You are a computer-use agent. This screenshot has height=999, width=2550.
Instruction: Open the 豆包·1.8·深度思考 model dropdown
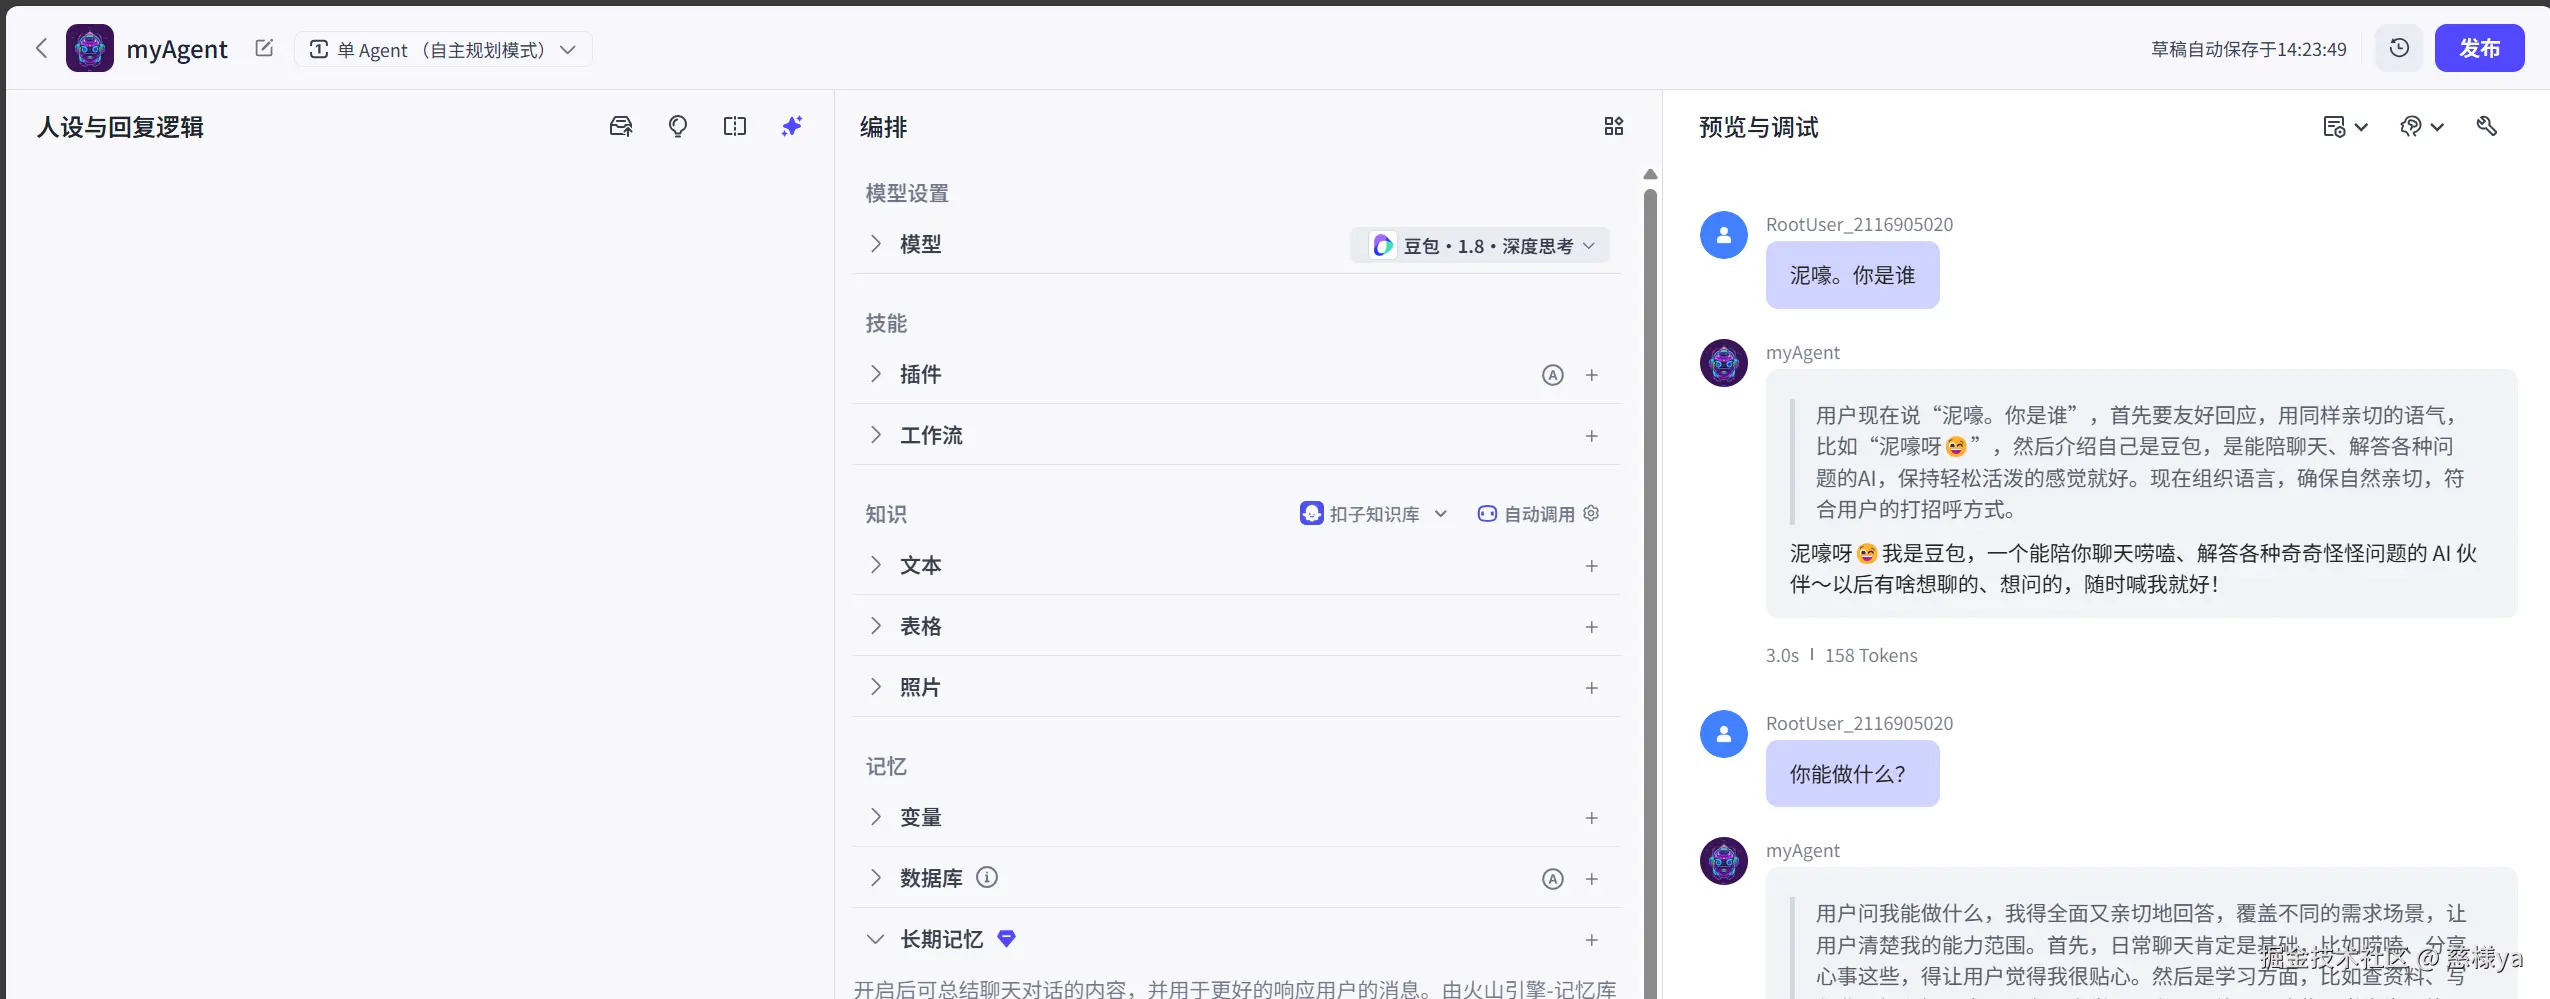(x=1478, y=245)
